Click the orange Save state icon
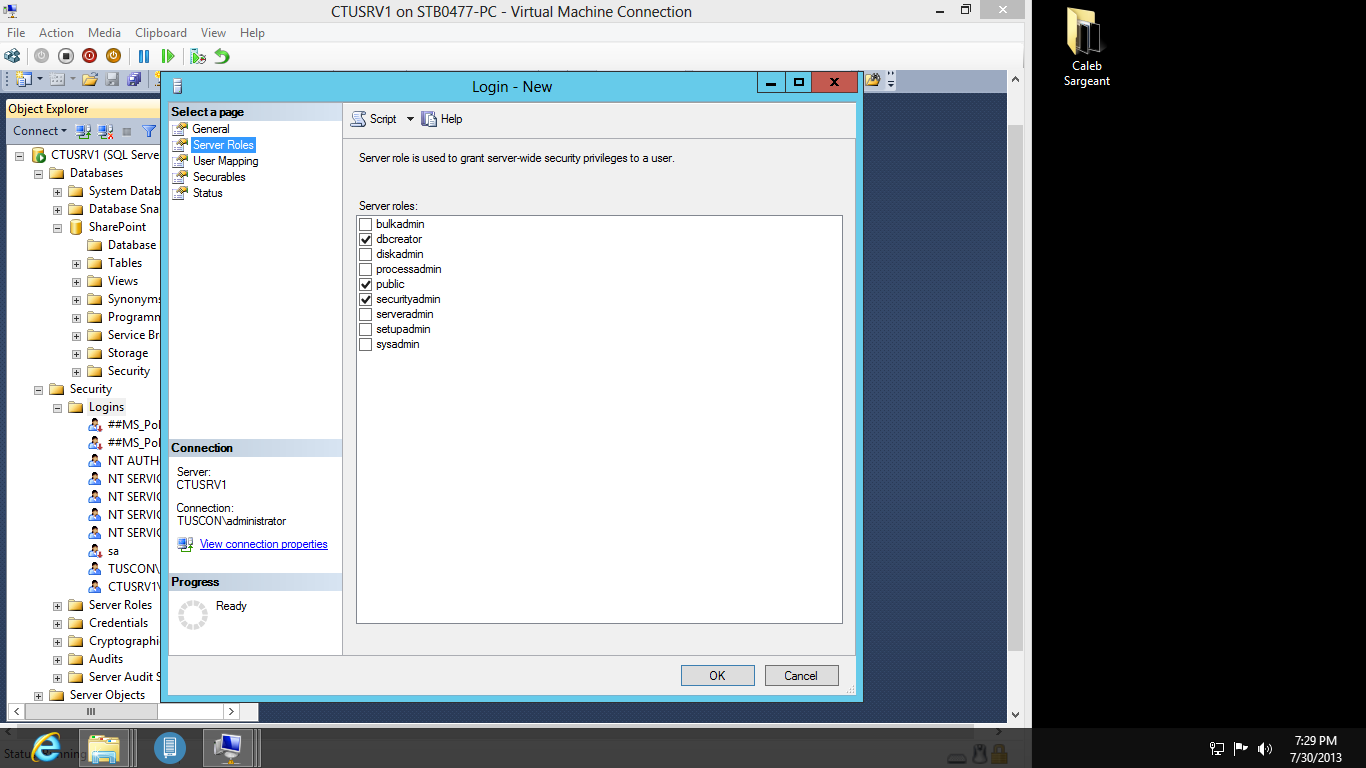The height and width of the screenshot is (768, 1366). click(x=113, y=56)
